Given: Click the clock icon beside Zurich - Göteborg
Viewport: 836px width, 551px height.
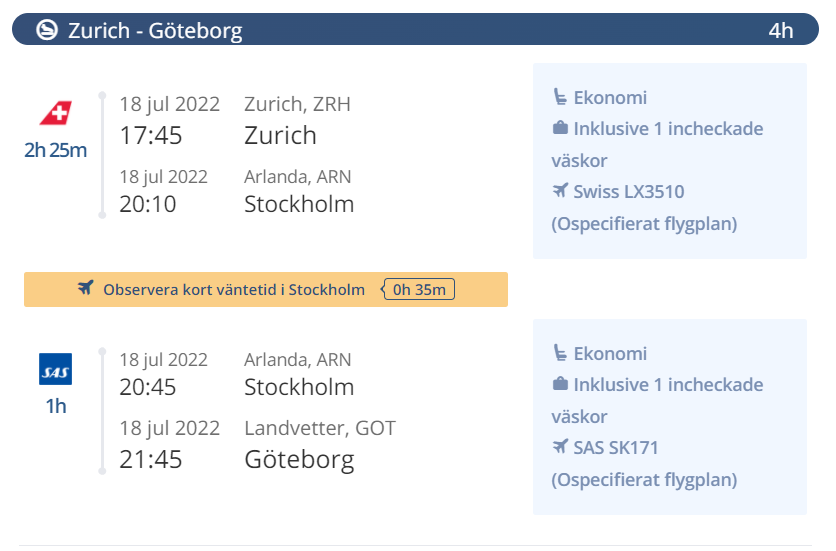Looking at the screenshot, I should tap(47, 31).
